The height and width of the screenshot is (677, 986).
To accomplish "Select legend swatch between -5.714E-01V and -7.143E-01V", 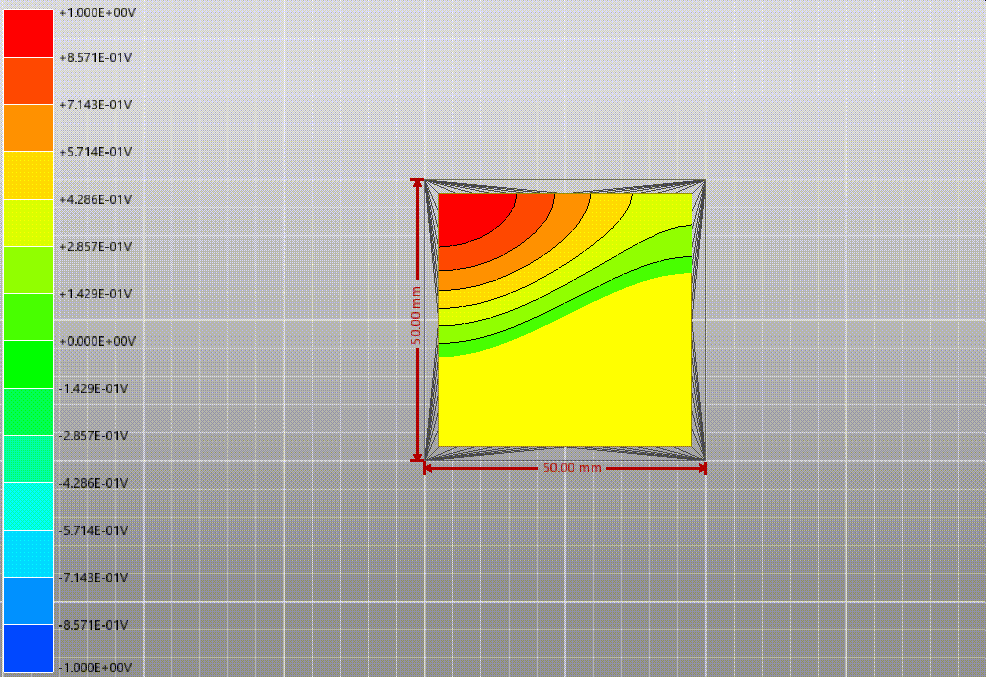I will click(28, 554).
